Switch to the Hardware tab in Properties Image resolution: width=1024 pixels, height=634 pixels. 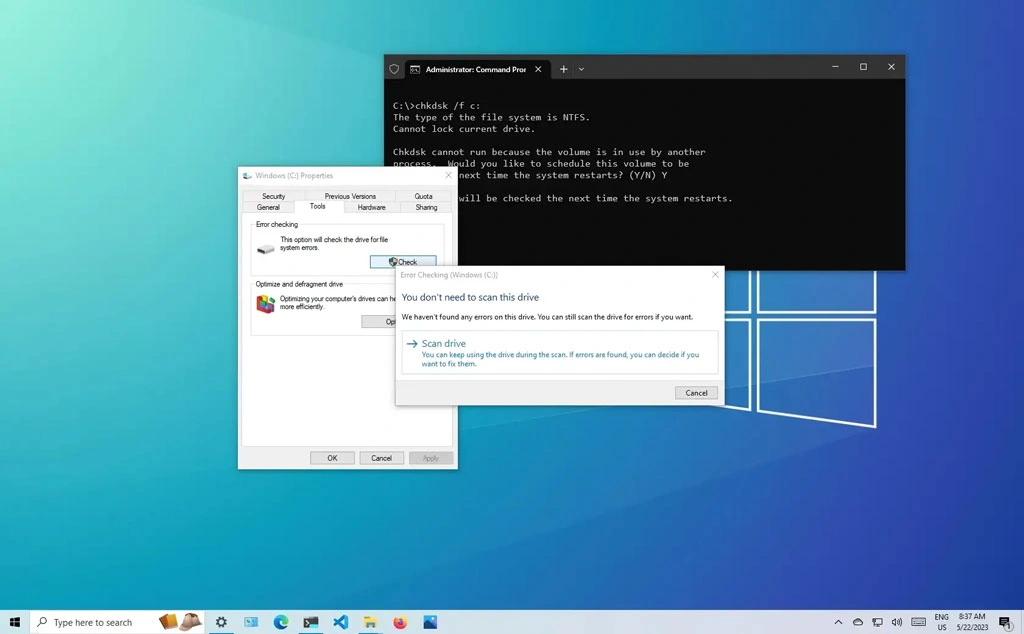(371, 207)
